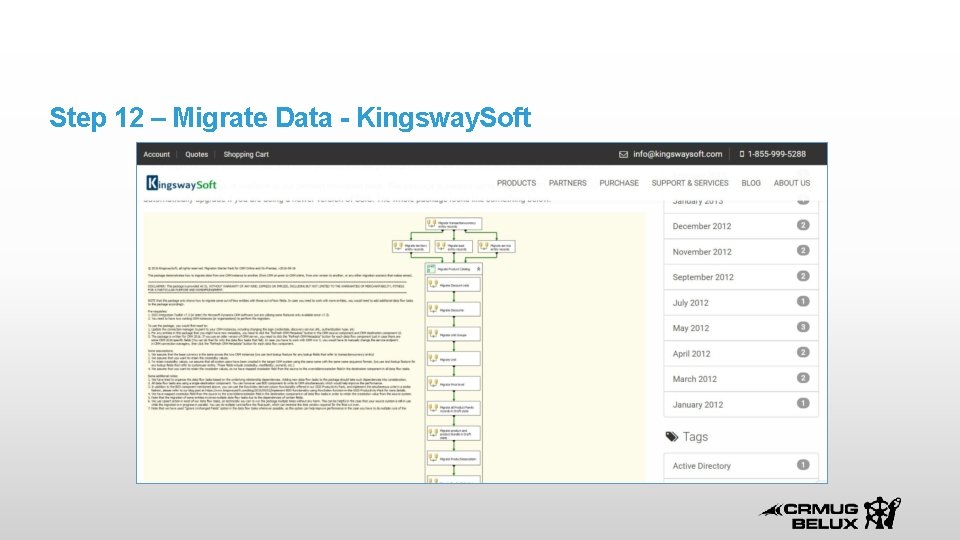Open the PRODUCTS menu

(x=516, y=183)
